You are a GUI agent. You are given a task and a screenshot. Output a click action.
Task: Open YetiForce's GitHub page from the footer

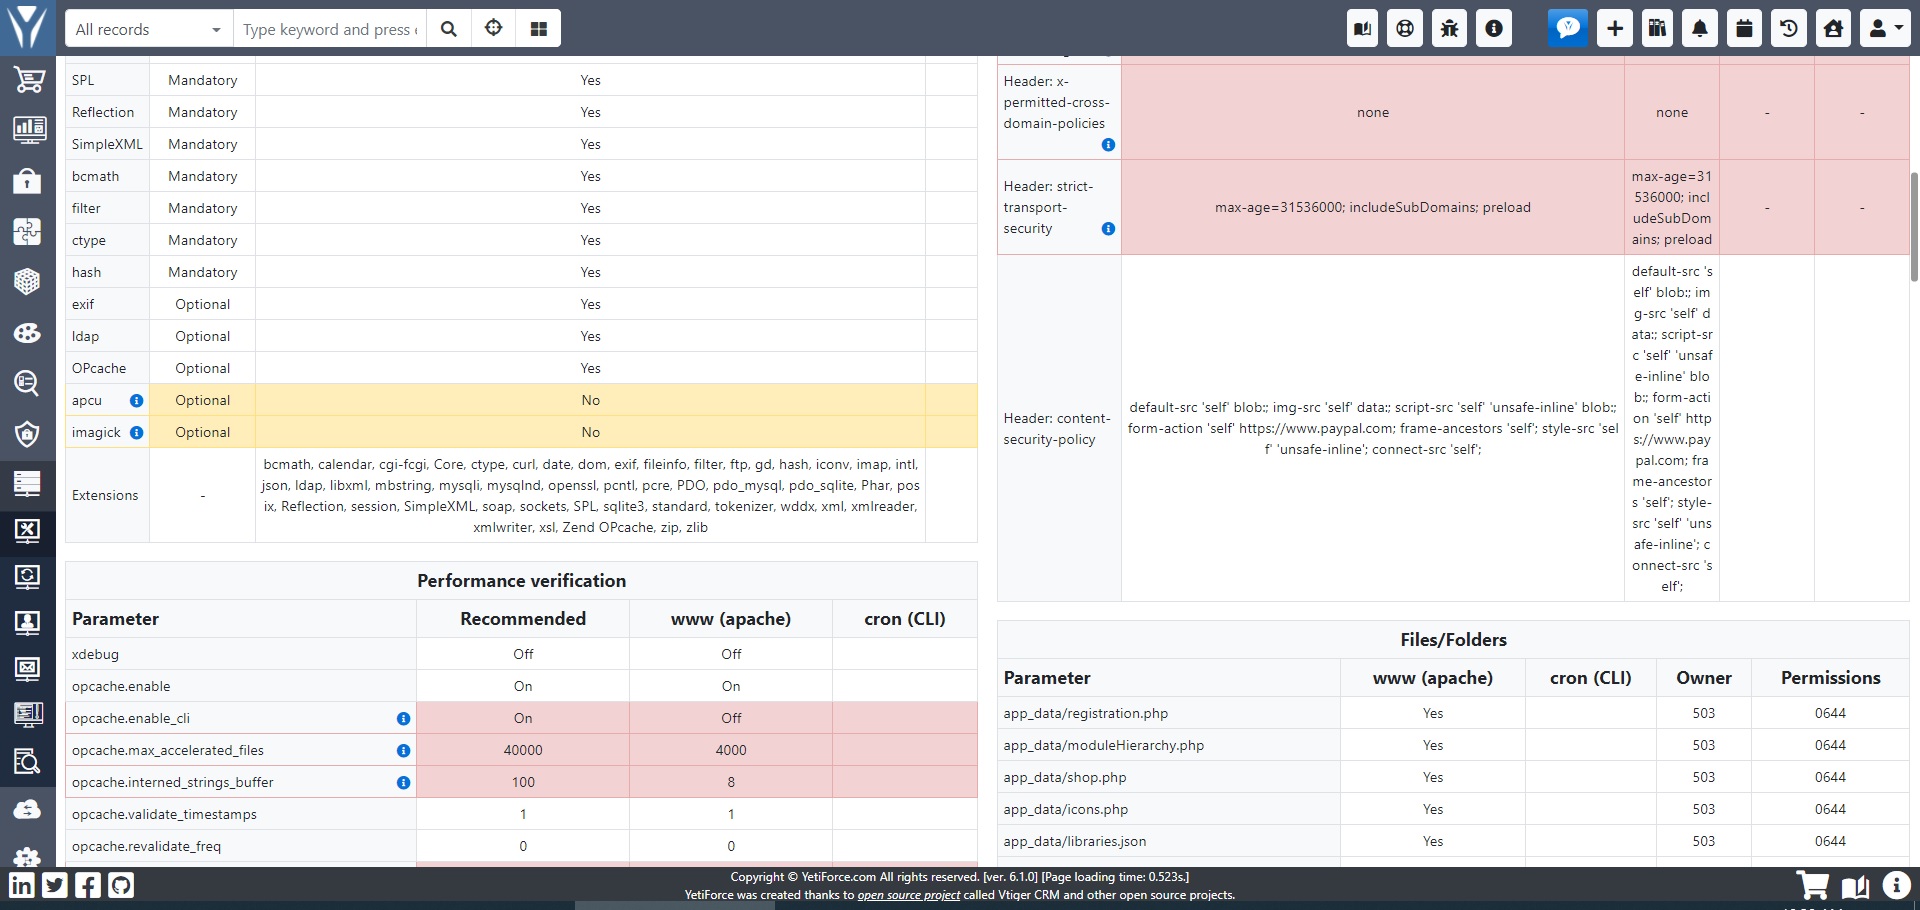pos(121,885)
